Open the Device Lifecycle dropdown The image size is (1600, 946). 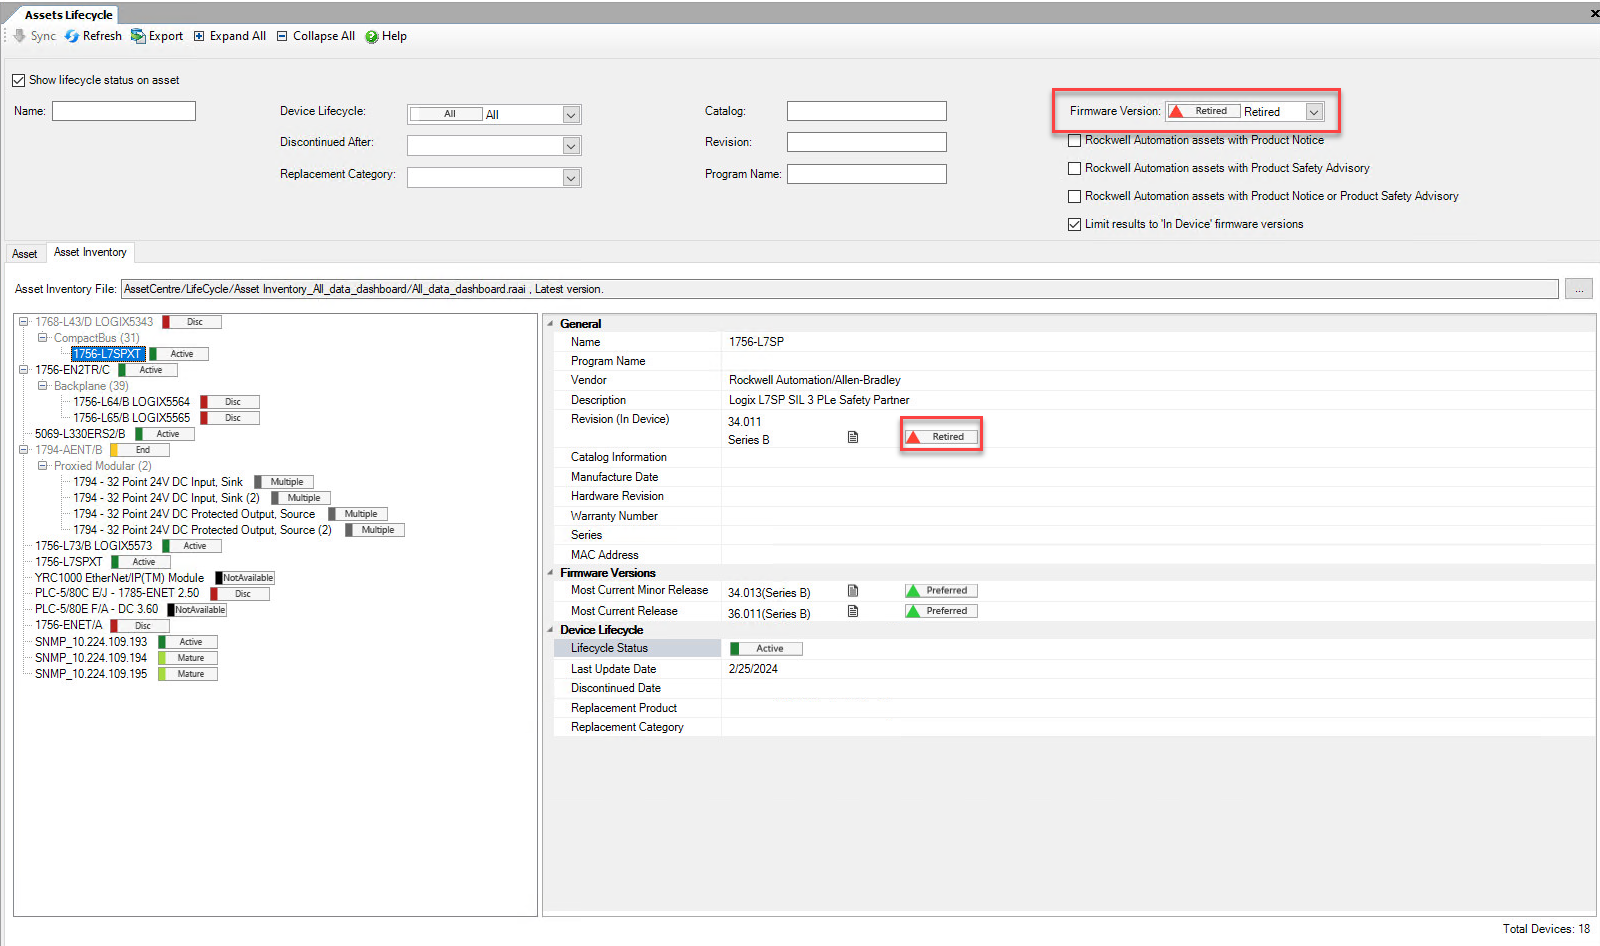pyautogui.click(x=571, y=115)
